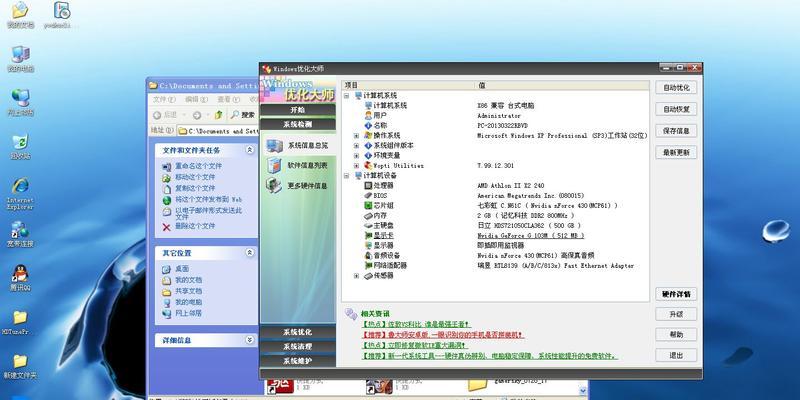Click Explorer's 搜索 toolbar button

[x=243, y=115]
